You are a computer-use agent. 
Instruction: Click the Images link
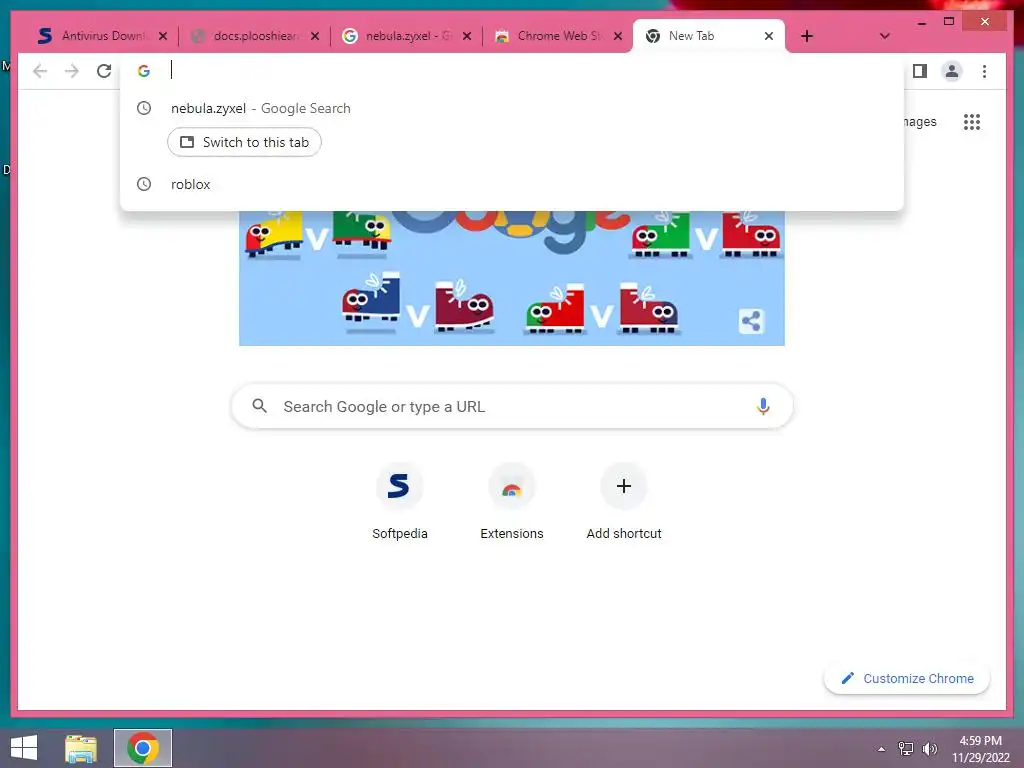(918, 122)
